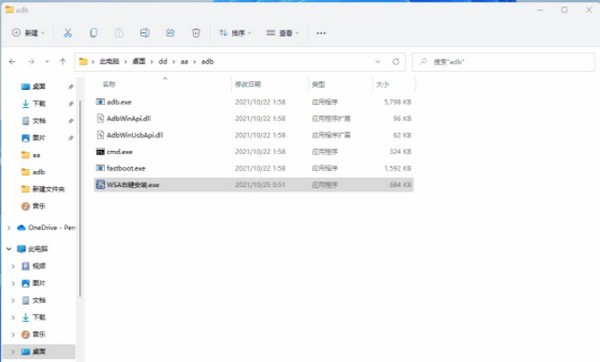Open recent locations chevron dropdown
Viewport: 600px width, 362px height.
point(47,61)
